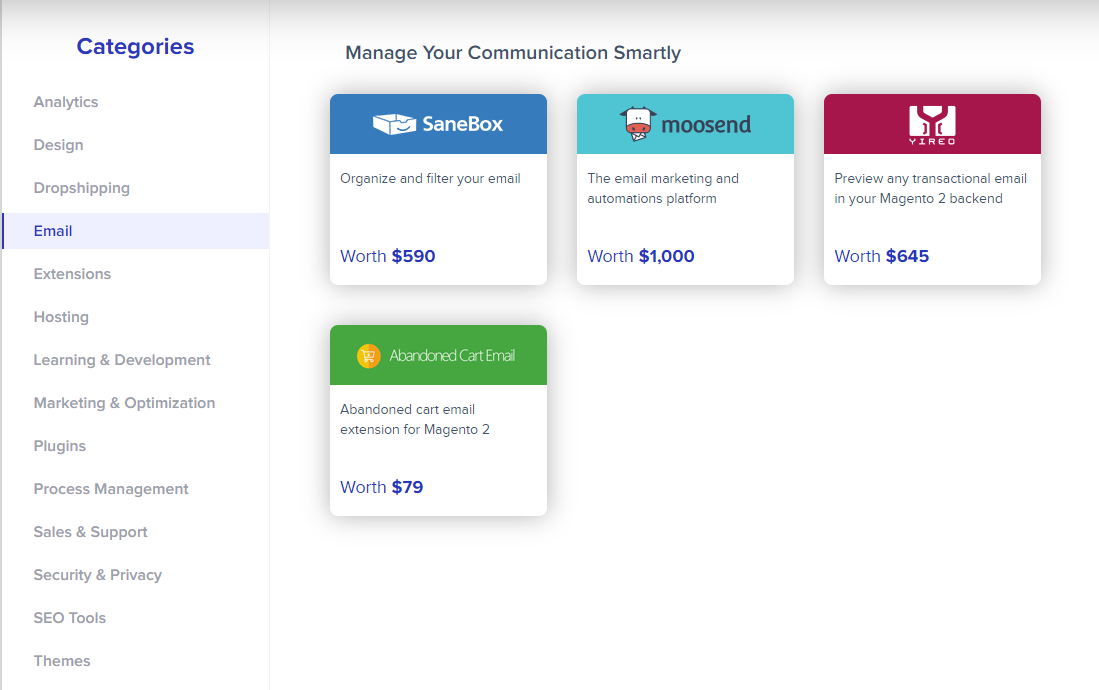Click Moosend 'Worth $1,000' value
This screenshot has height=690, width=1099.
pyautogui.click(x=641, y=256)
